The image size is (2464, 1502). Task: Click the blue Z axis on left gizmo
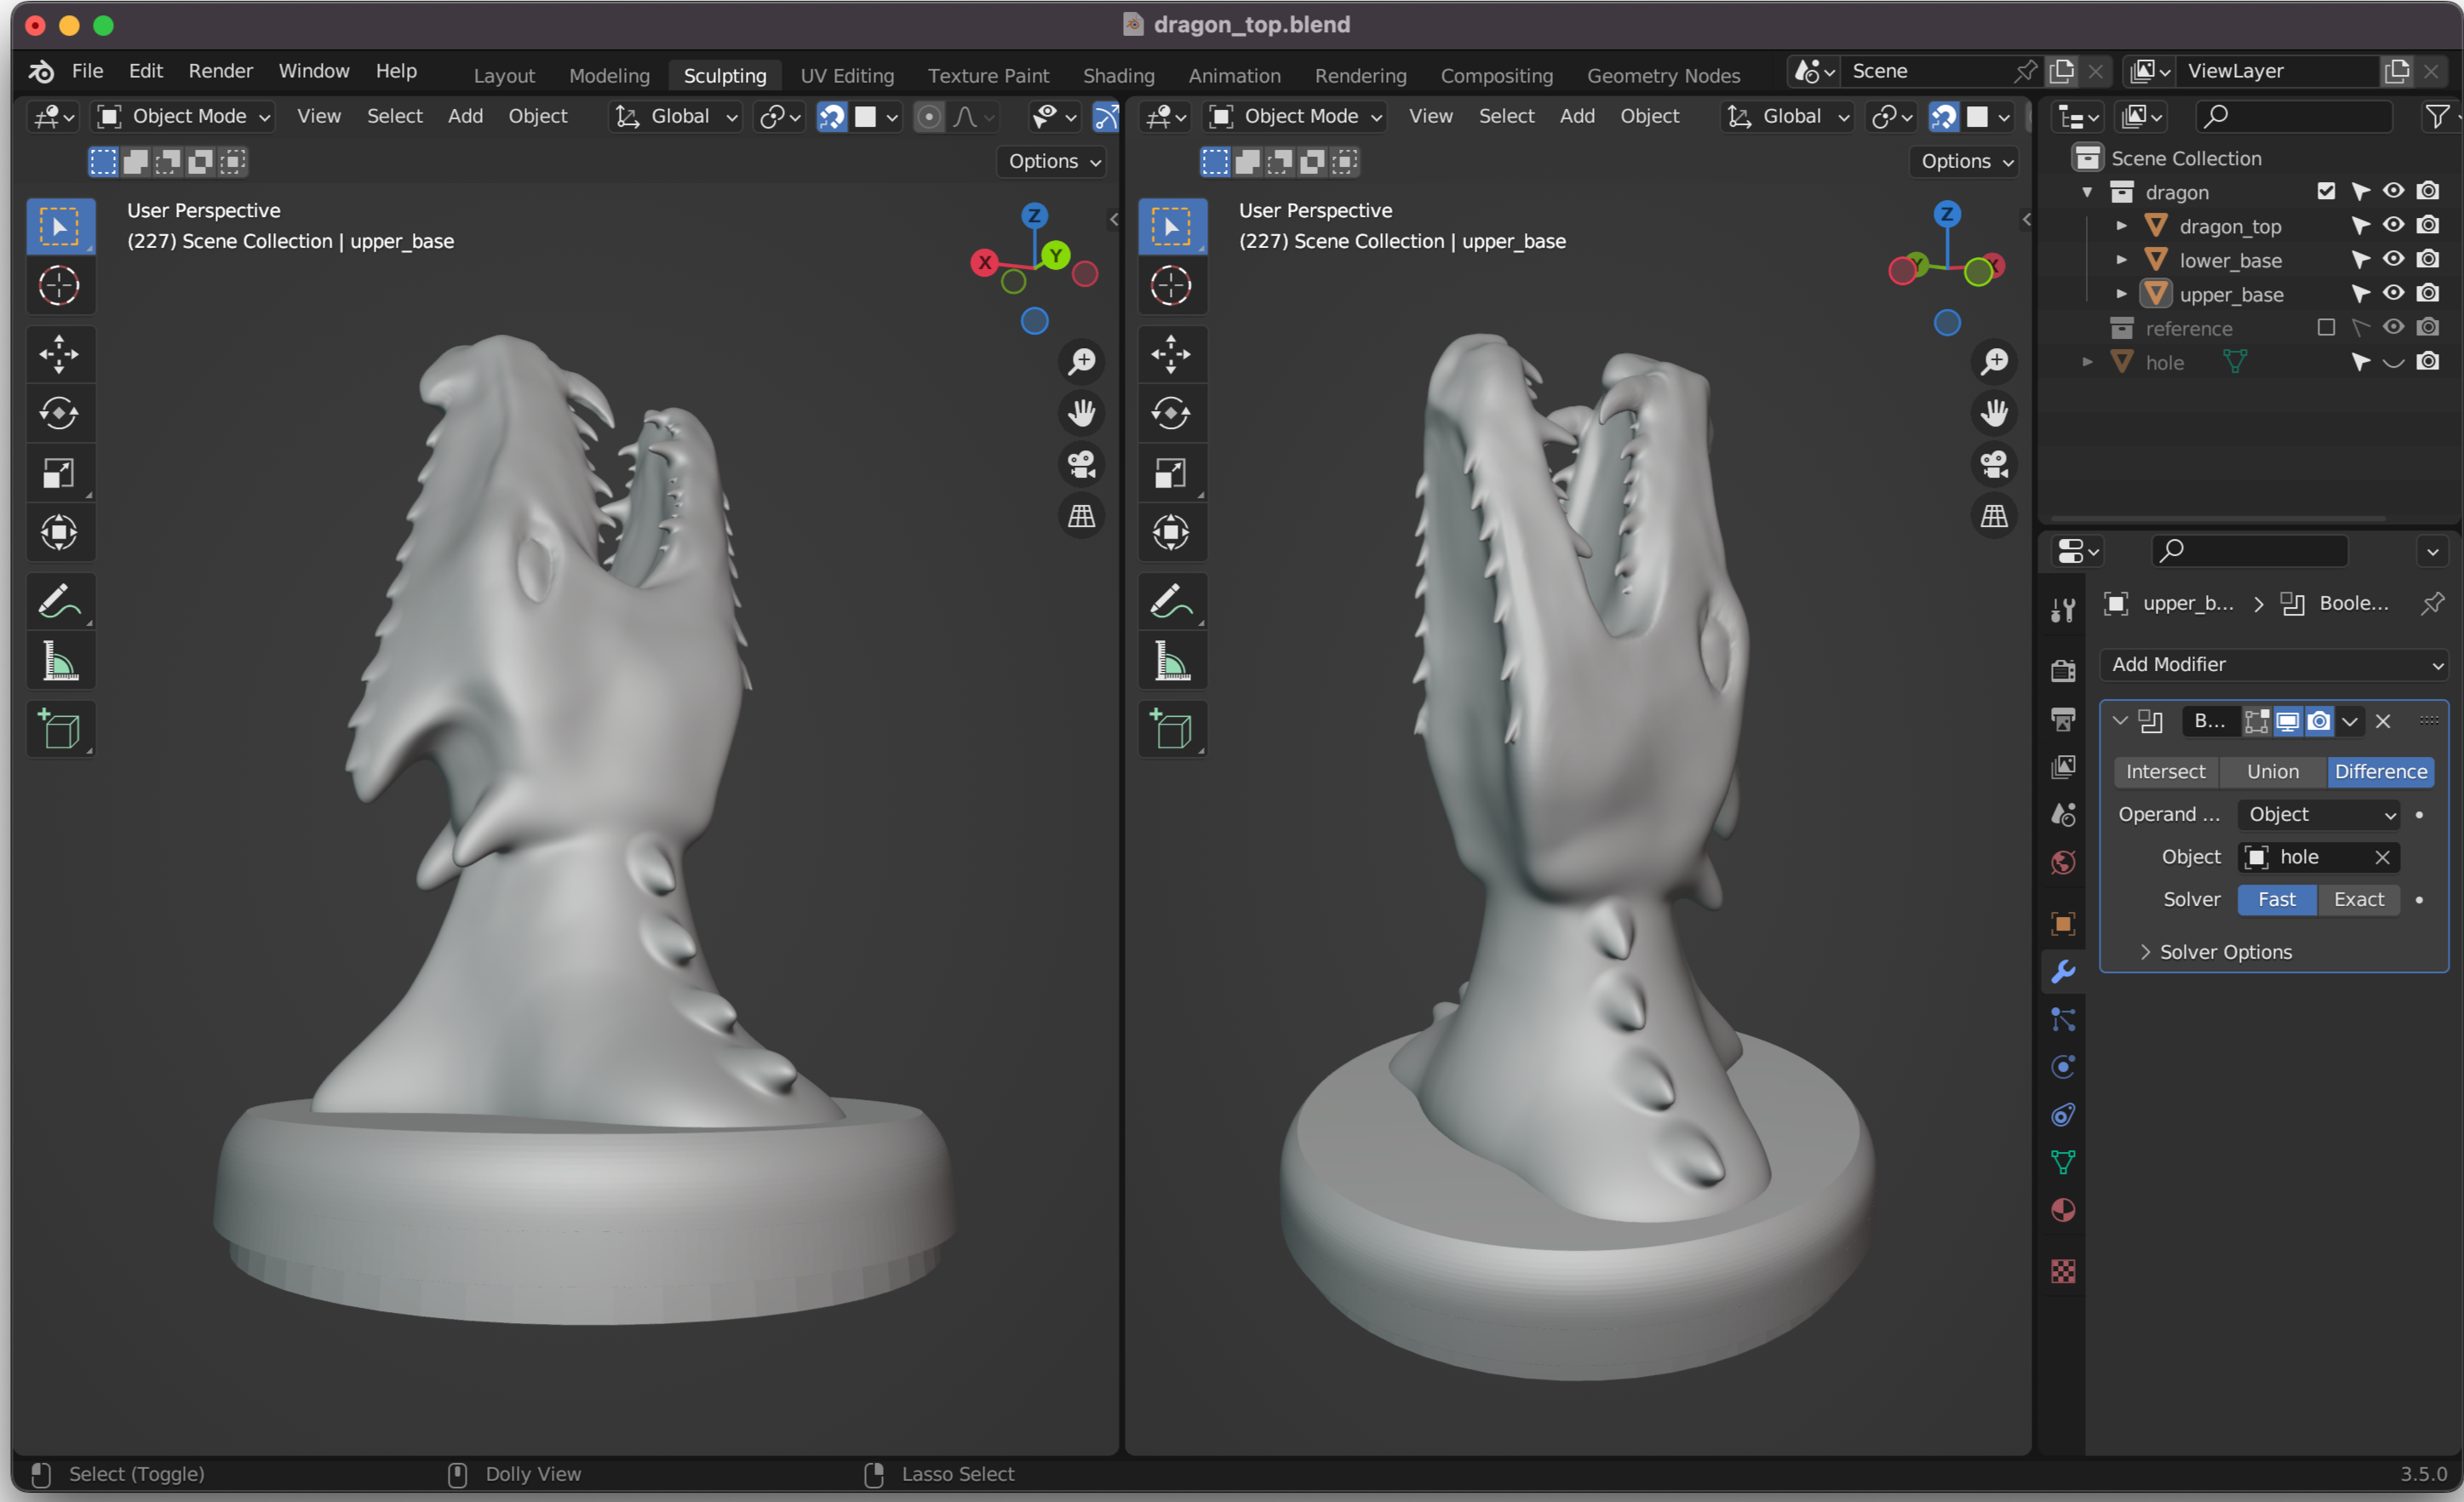click(x=1034, y=215)
